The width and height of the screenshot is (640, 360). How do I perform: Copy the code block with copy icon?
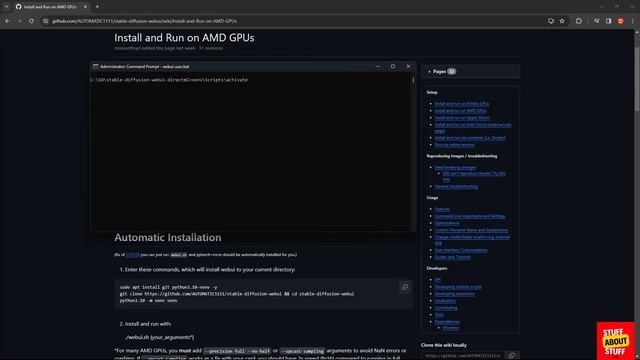tap(404, 287)
